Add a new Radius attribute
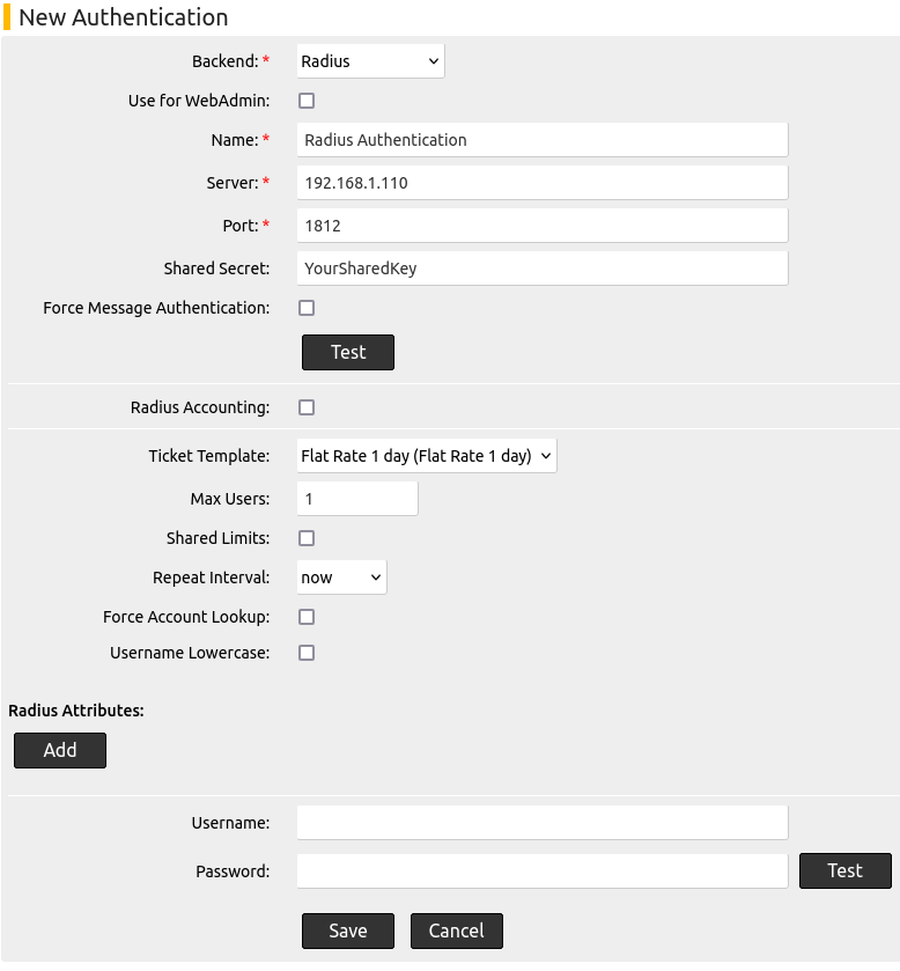 click(x=60, y=750)
